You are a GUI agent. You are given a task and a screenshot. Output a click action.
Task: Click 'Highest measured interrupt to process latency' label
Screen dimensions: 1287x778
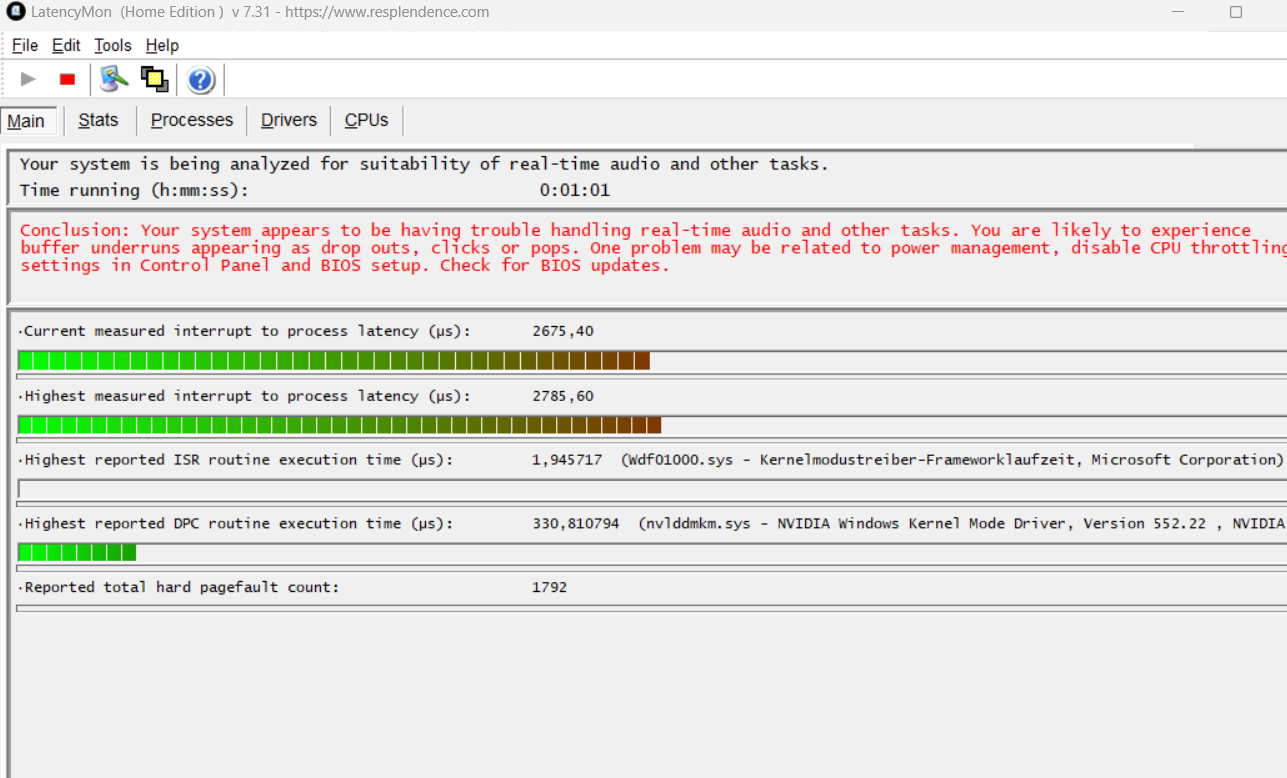247,396
